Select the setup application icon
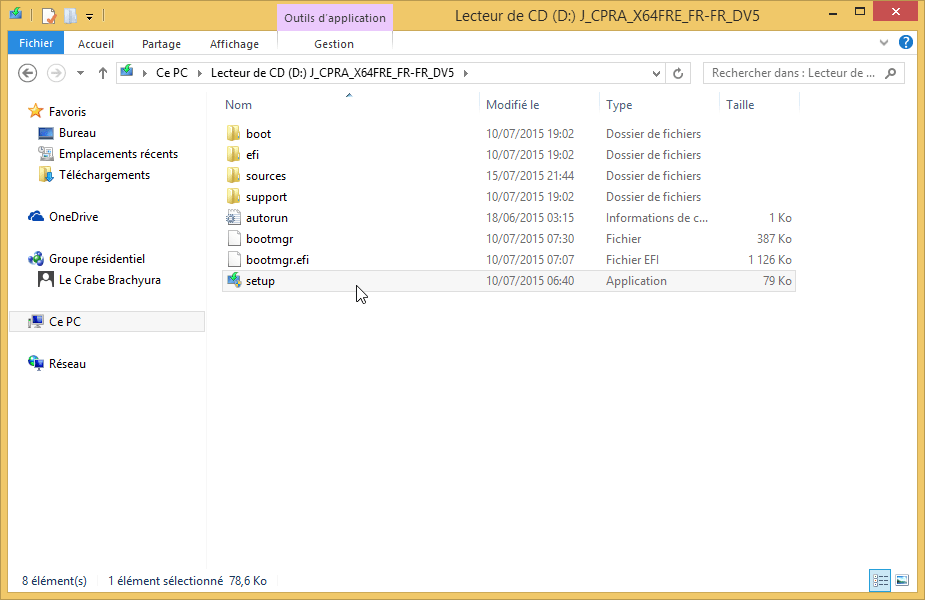Screen dimensions: 925x600 coord(234,280)
